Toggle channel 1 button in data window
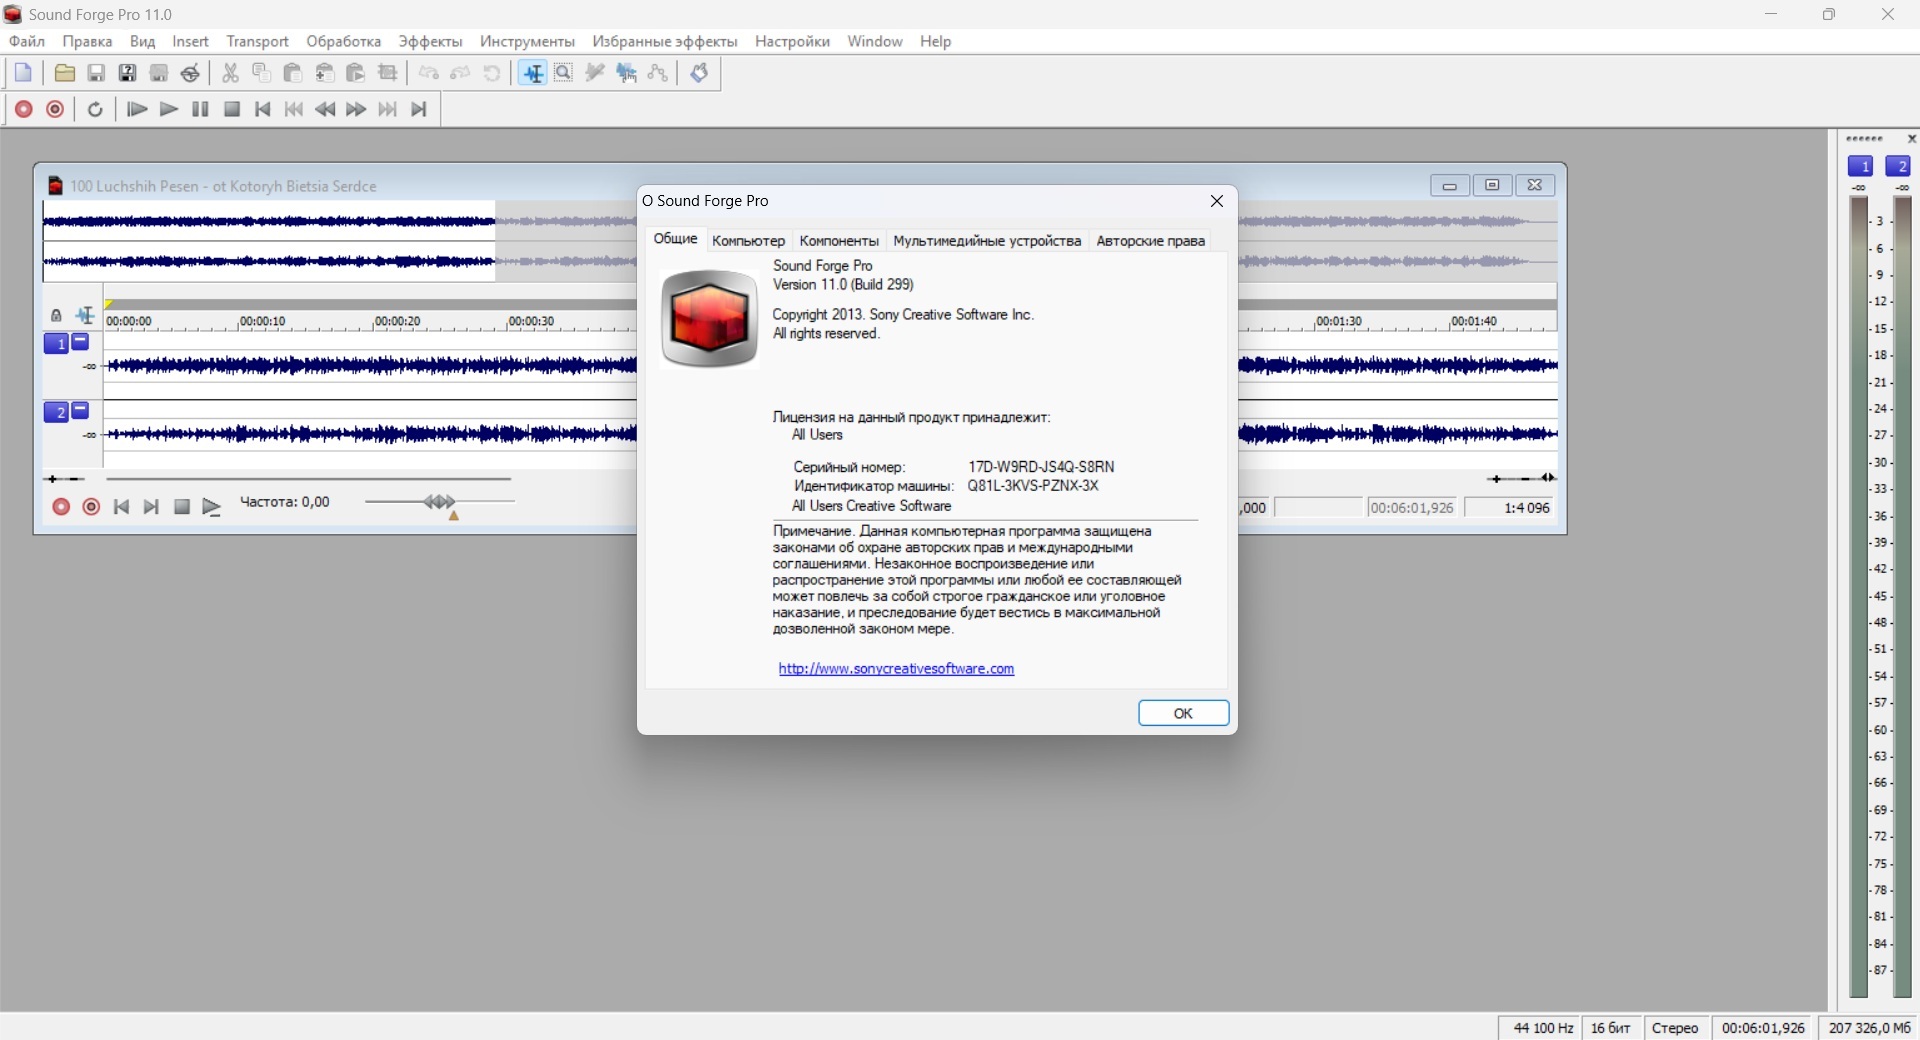 point(56,344)
